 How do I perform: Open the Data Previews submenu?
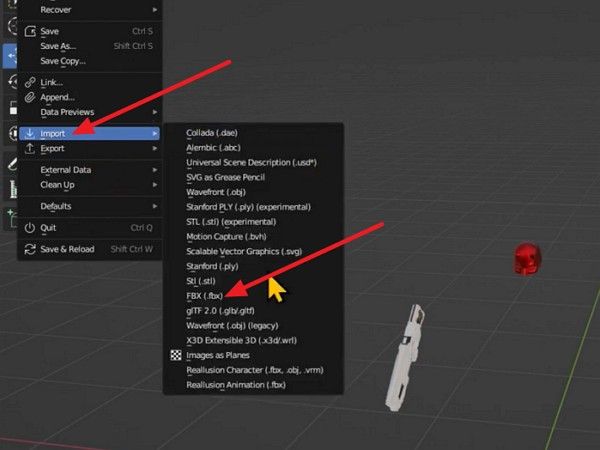(90, 112)
